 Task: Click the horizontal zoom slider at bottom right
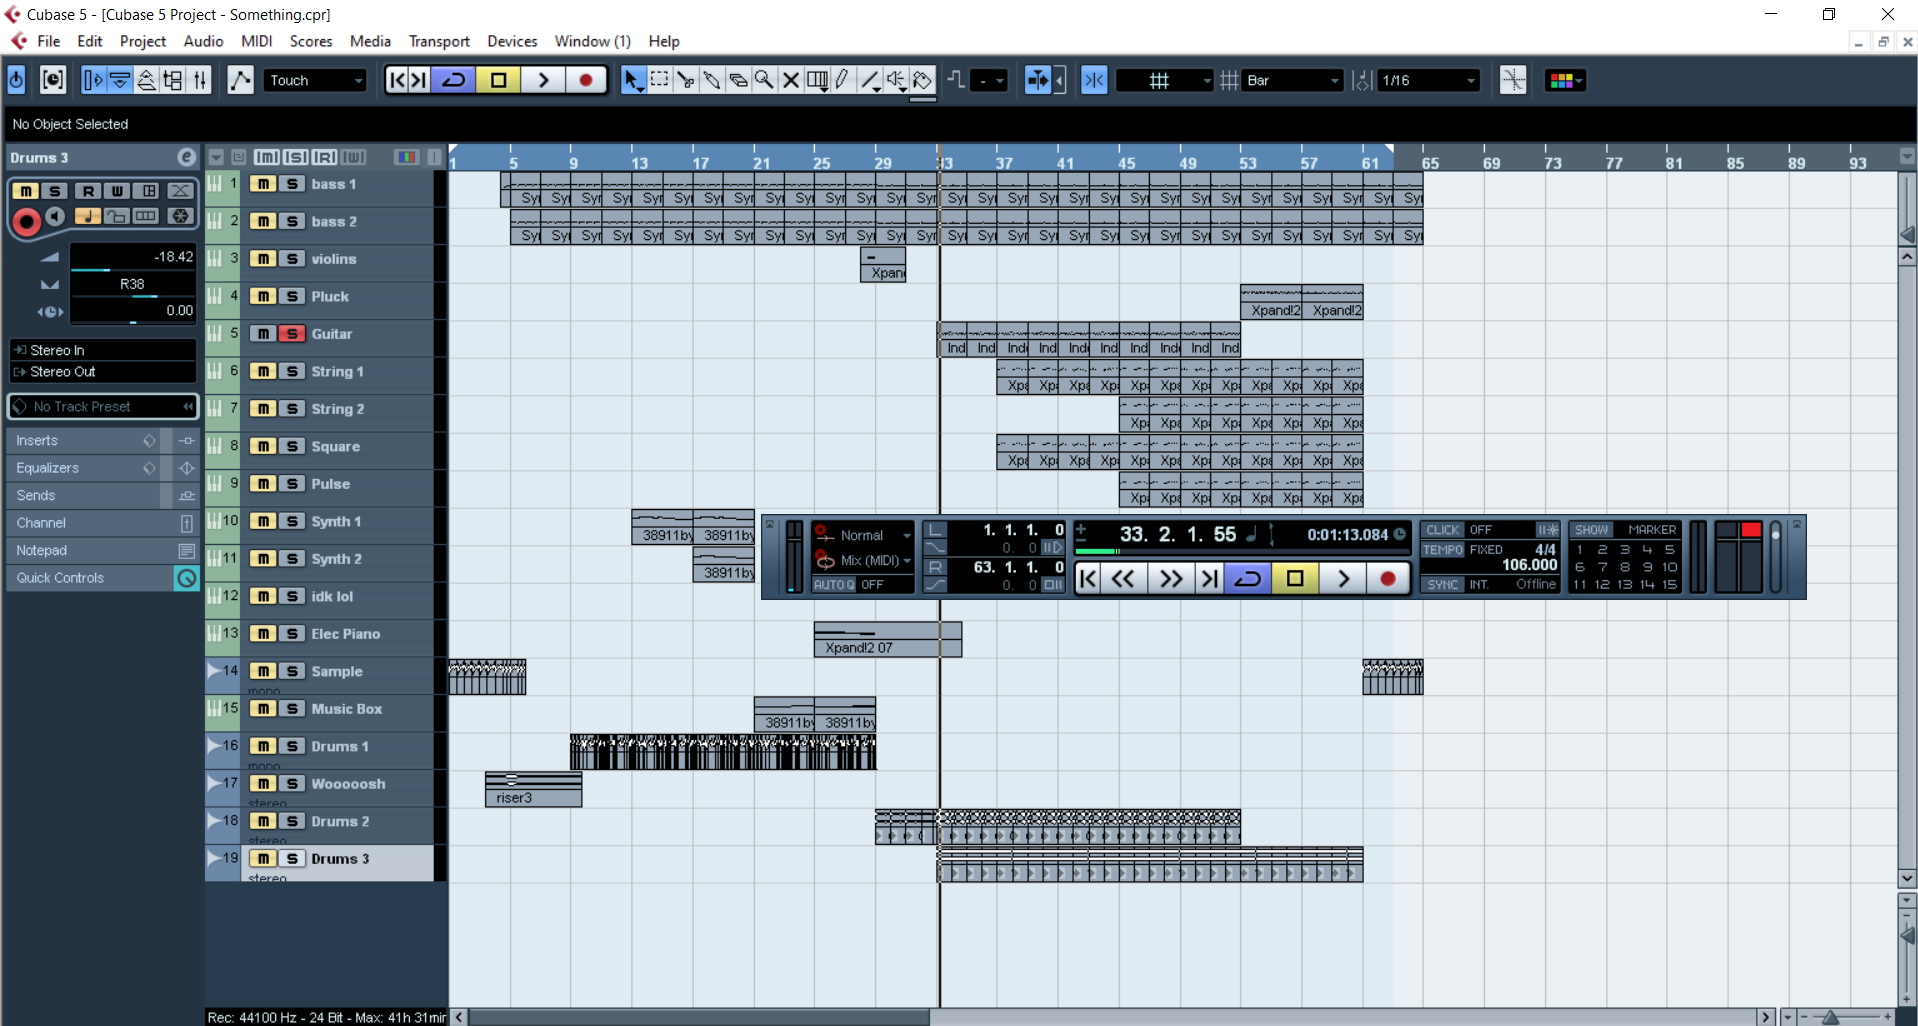(1832, 1018)
